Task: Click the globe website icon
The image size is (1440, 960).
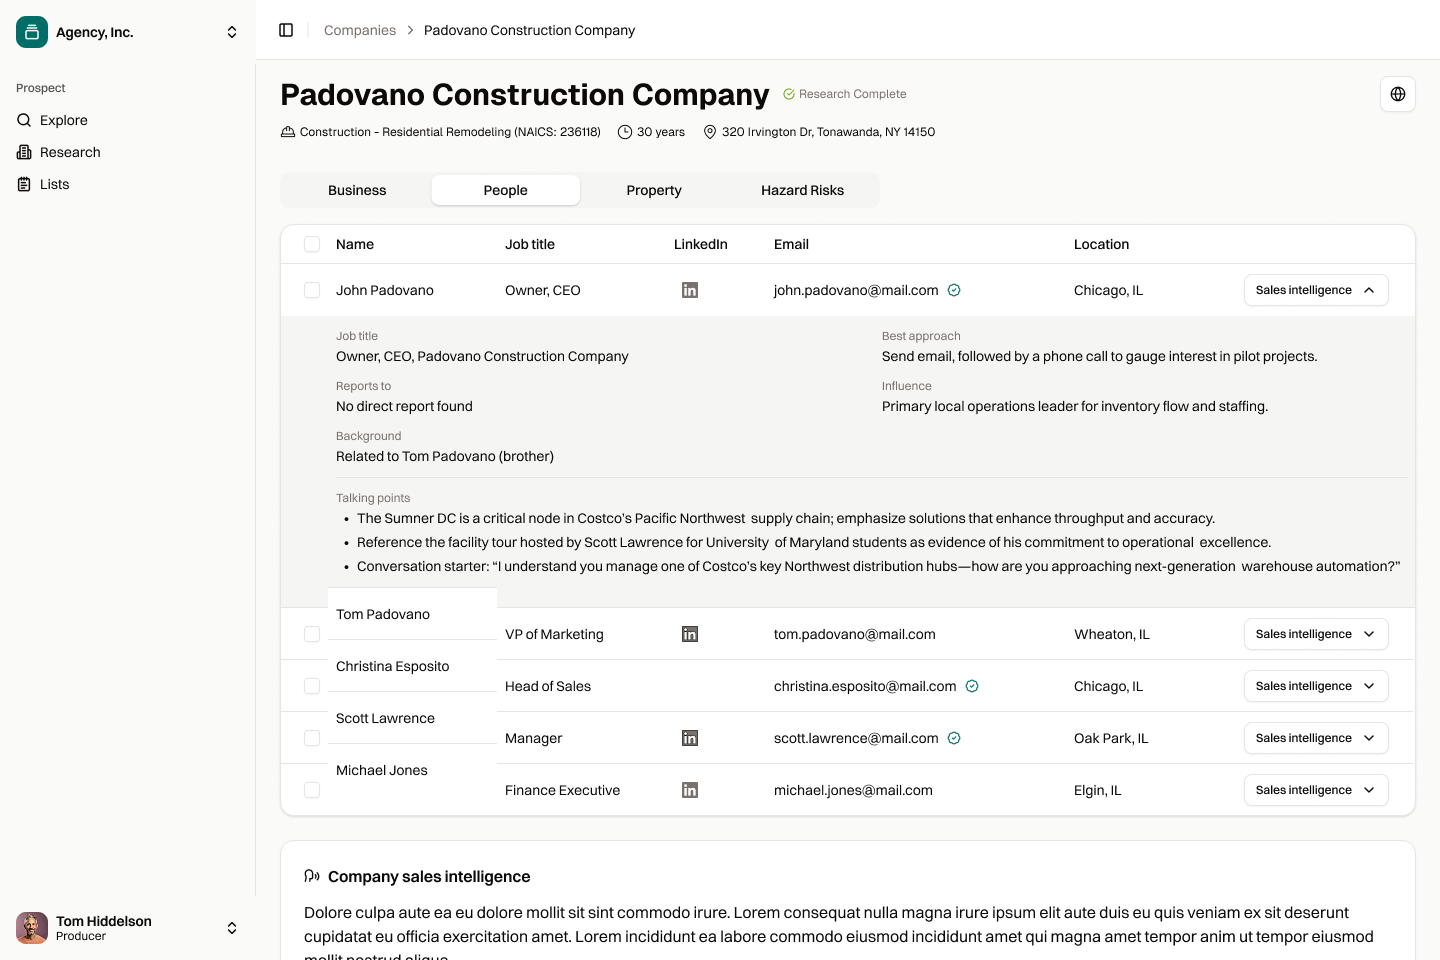Action: [1397, 94]
